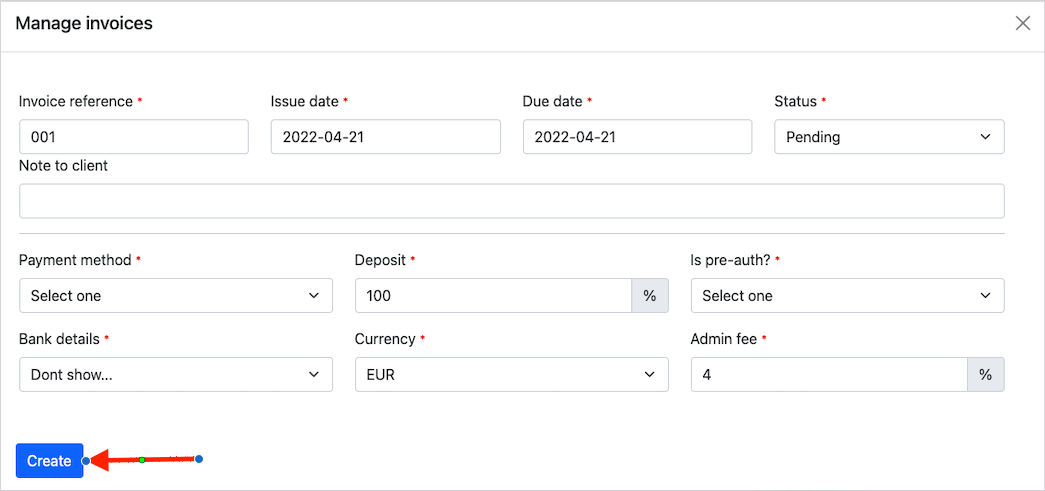Click the Admin fee input

click(829, 375)
